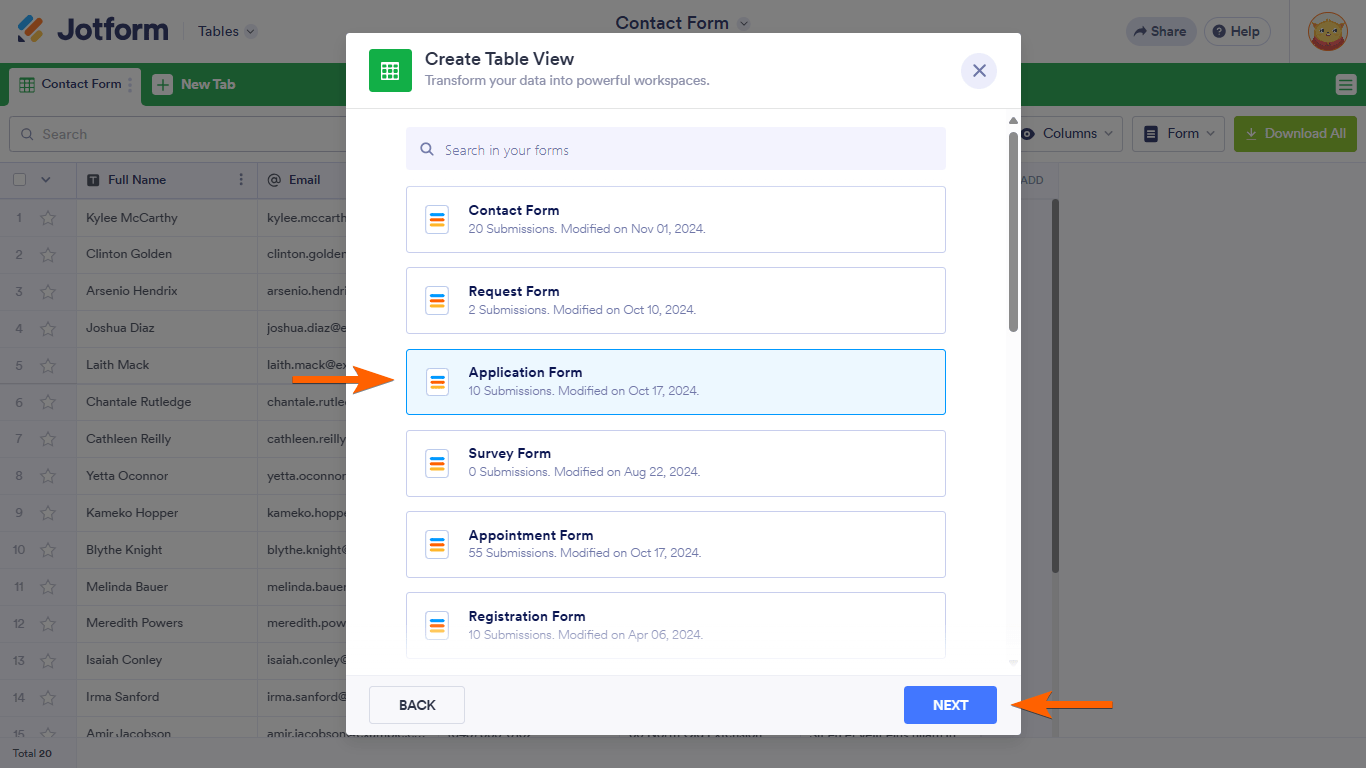The image size is (1366, 768).
Task: Add a New Tab
Action: [195, 85]
